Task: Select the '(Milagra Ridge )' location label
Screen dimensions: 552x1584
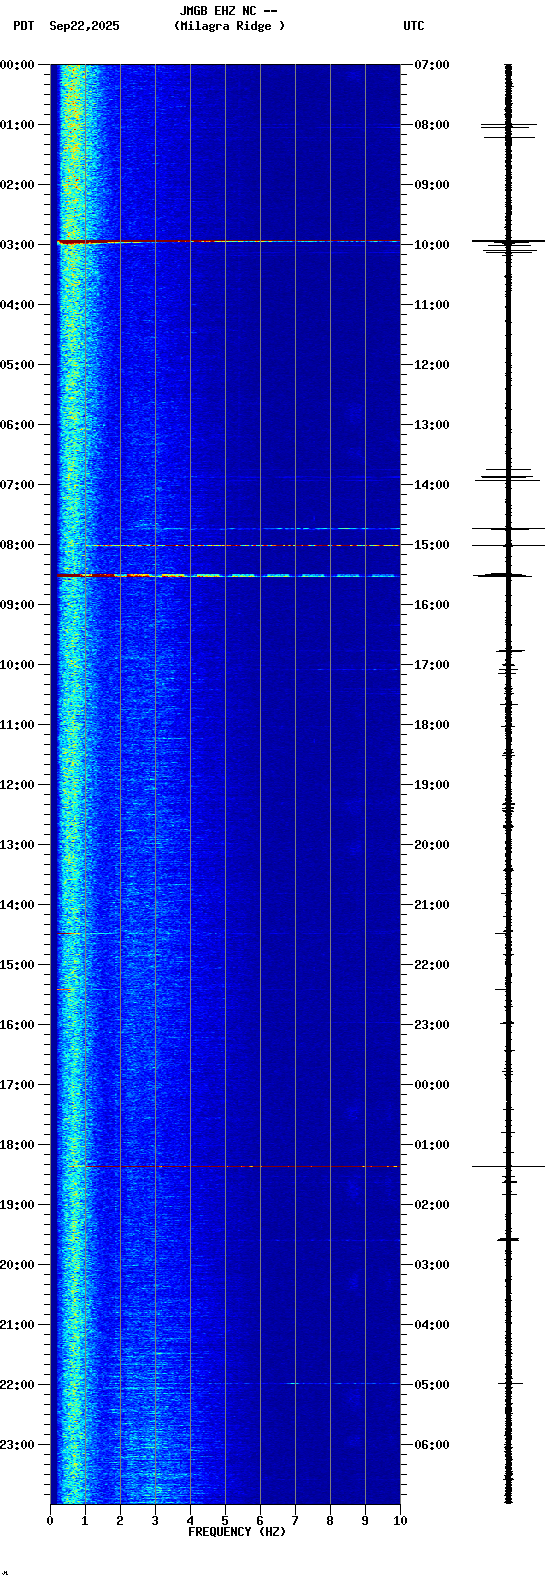Action: pyautogui.click(x=229, y=26)
